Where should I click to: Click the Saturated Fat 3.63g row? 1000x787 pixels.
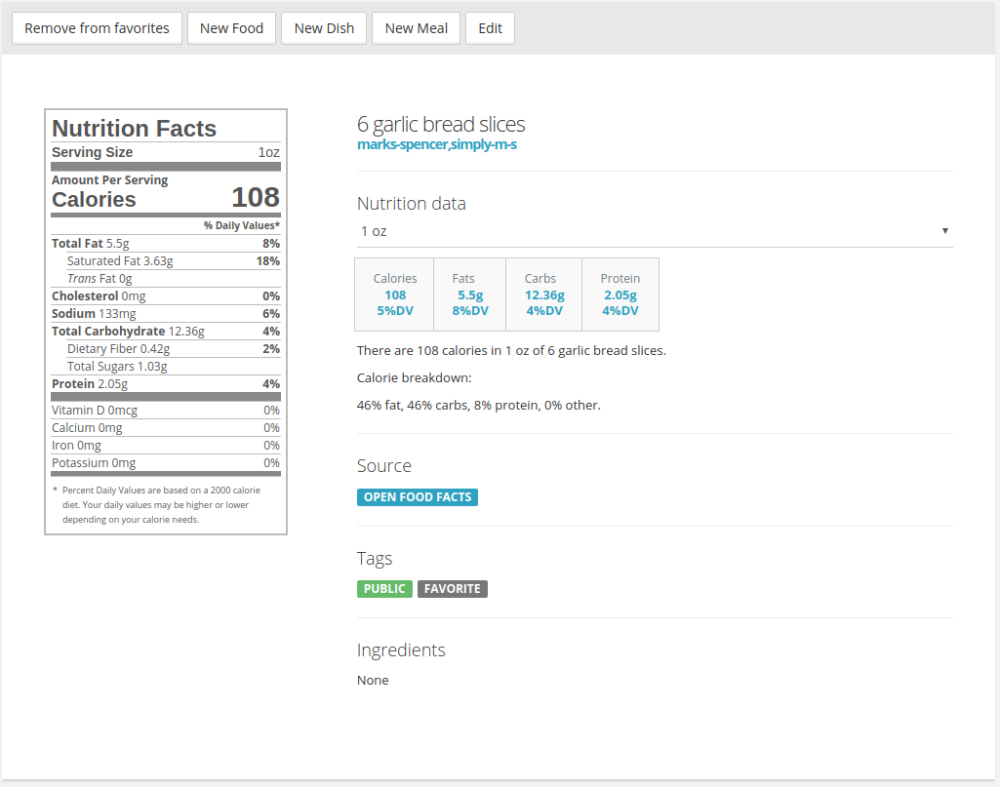[166, 261]
